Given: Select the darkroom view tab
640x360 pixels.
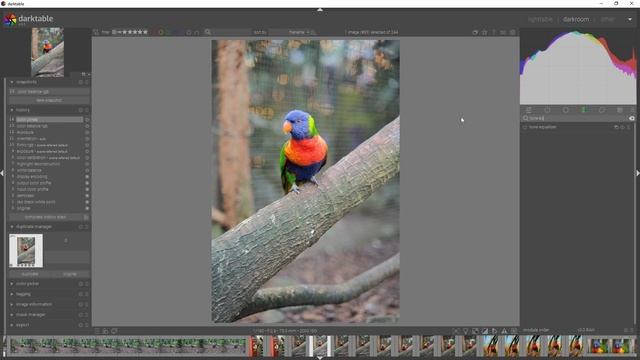Looking at the screenshot, I should coord(576,19).
